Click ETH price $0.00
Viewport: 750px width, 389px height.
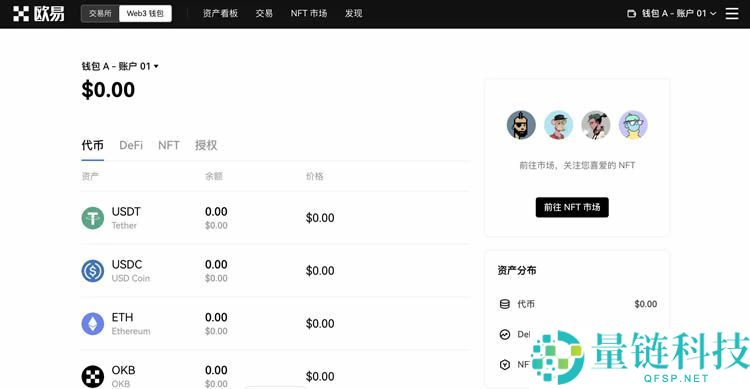tap(320, 323)
